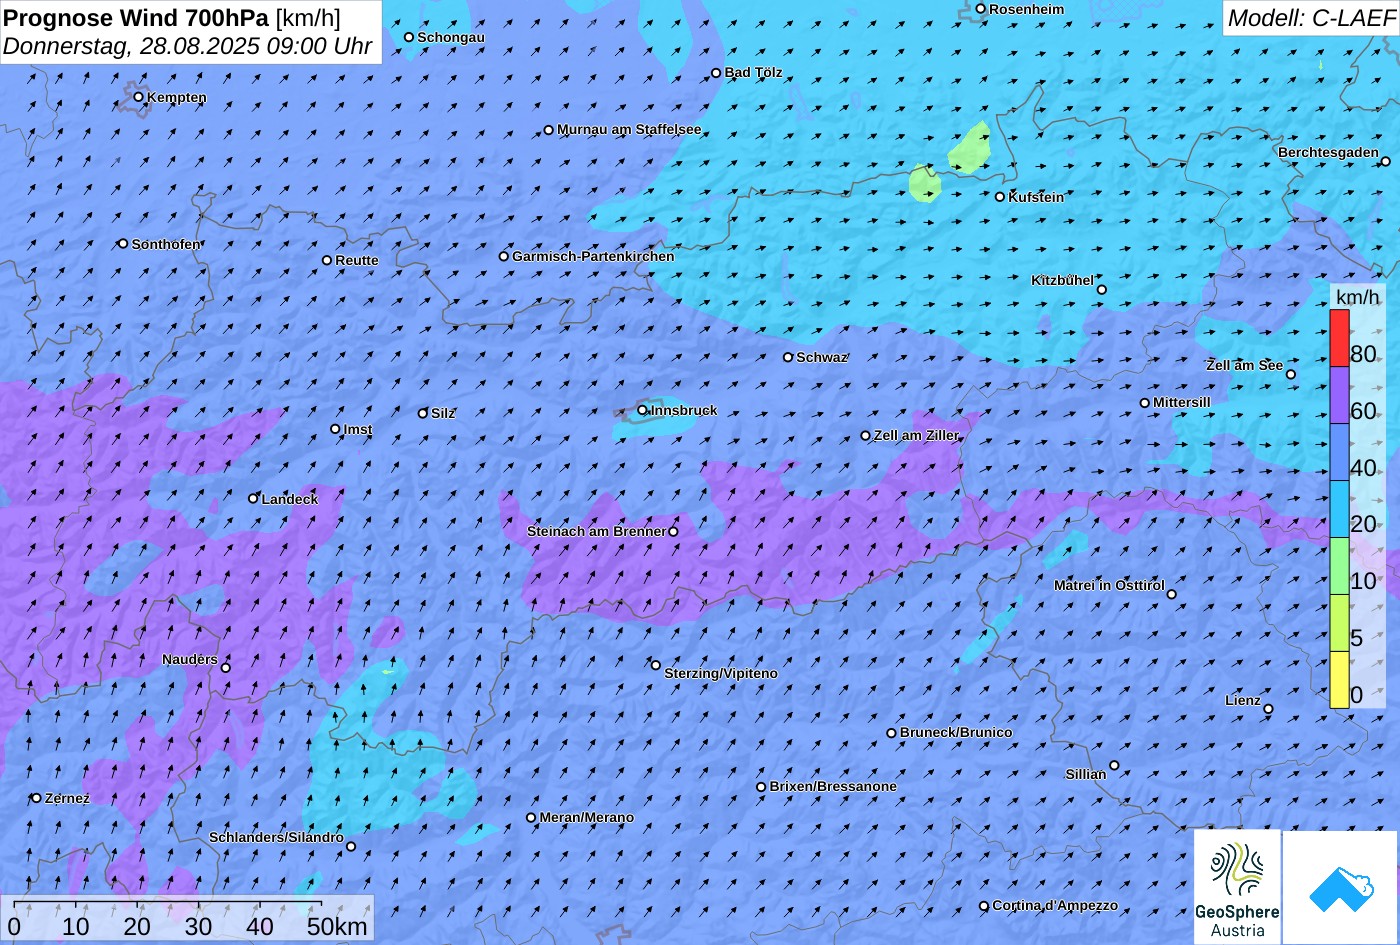Click the Lienz city marker dot

[1268, 709]
